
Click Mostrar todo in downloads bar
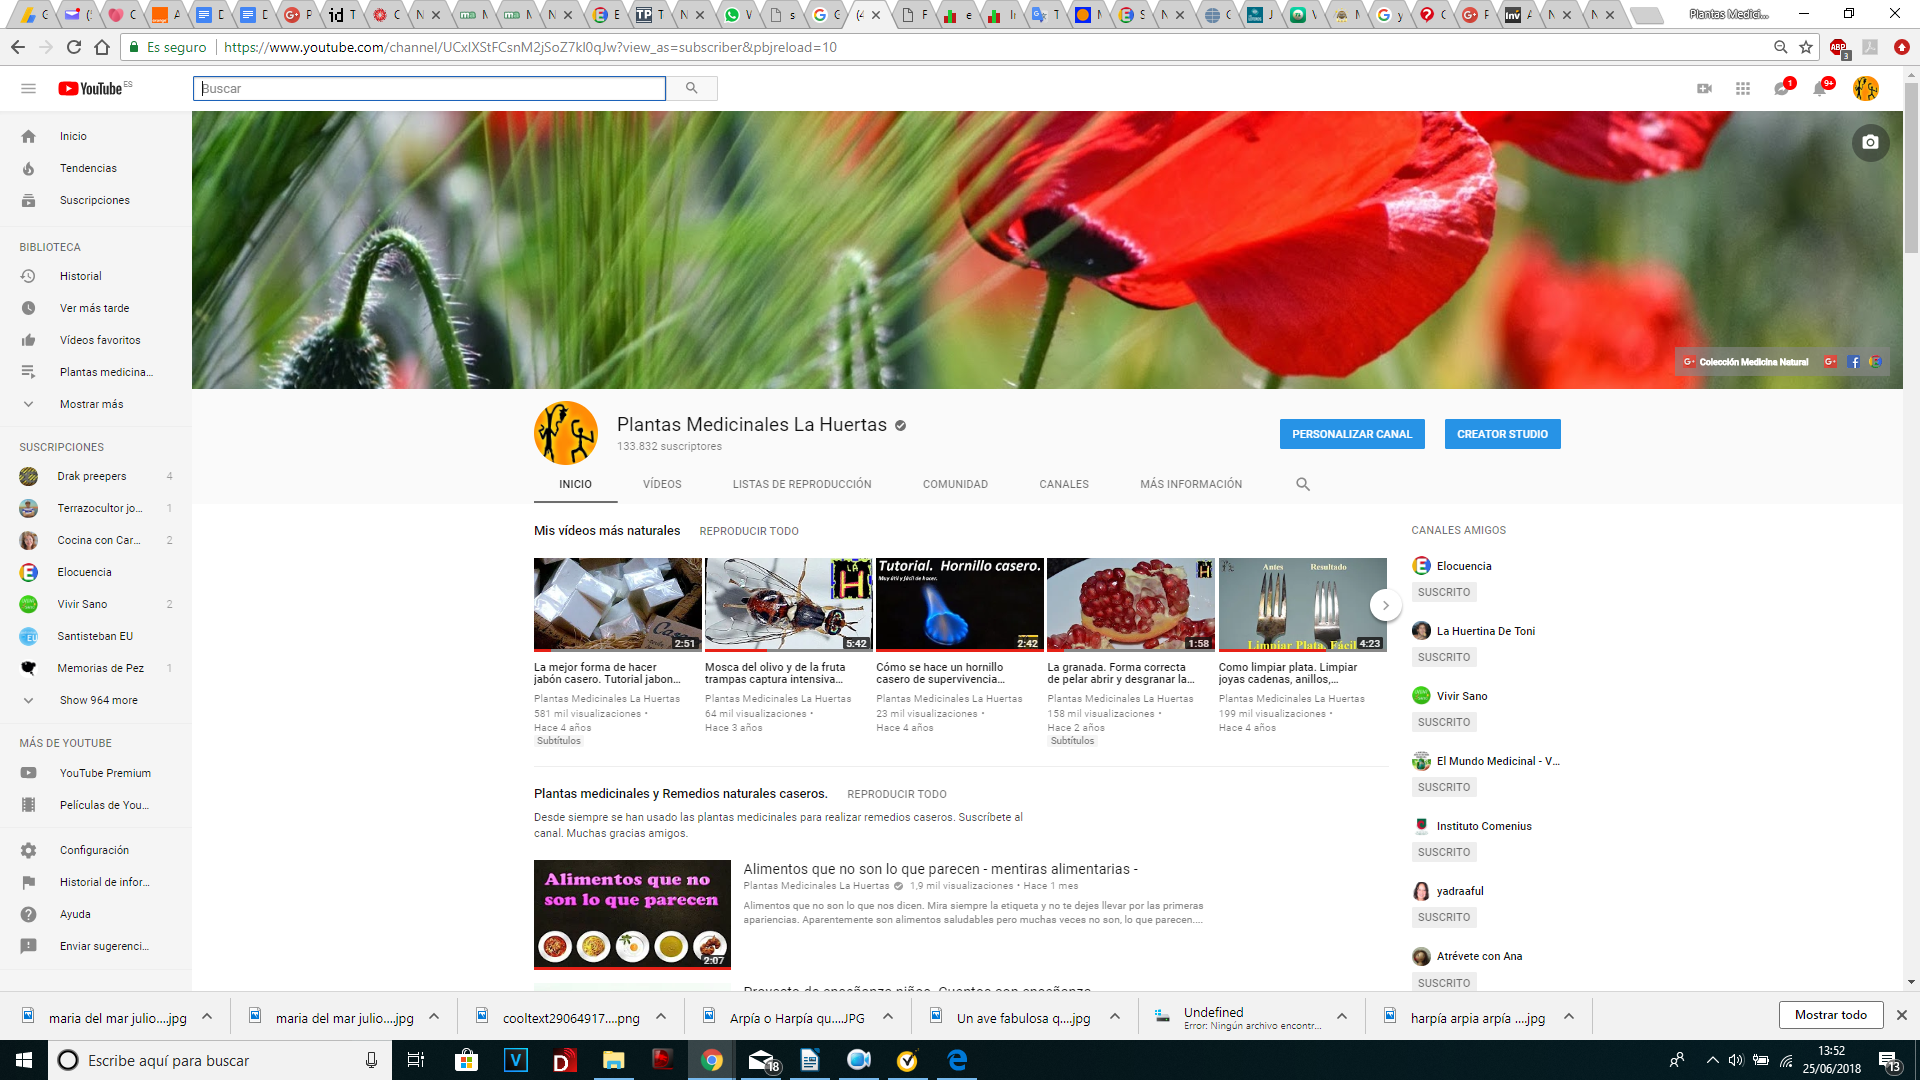tap(1830, 1015)
